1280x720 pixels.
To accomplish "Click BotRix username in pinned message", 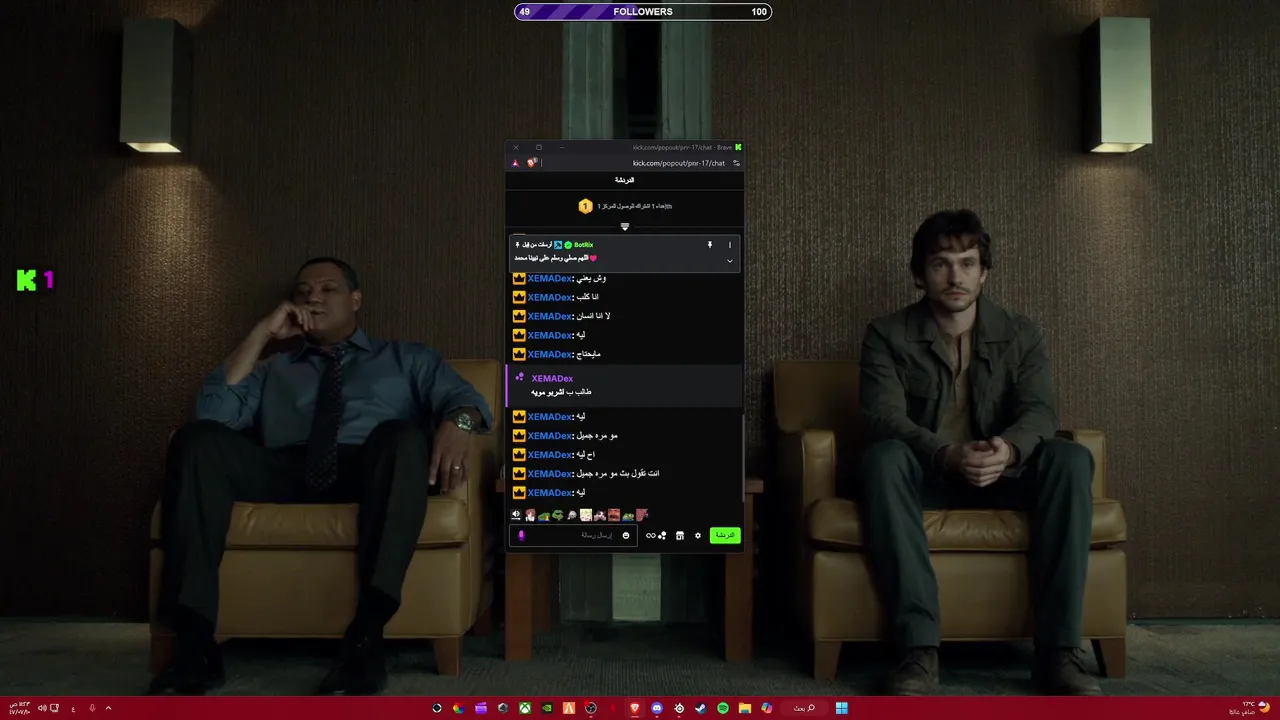I will (x=584, y=245).
